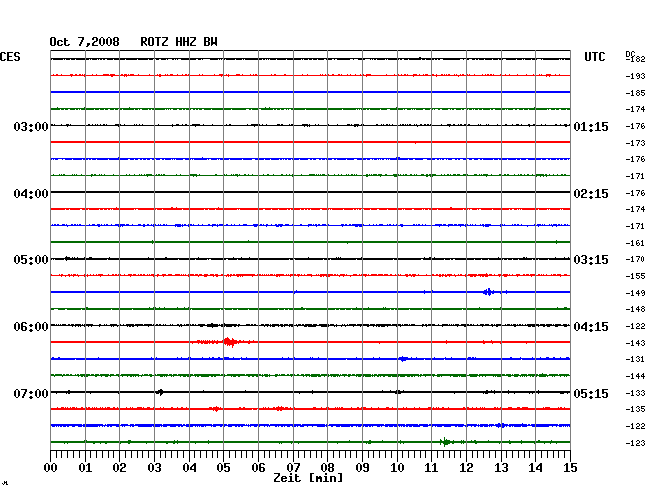The image size is (650, 494).
Task: Click the DC offset value -131
Action: point(635,359)
